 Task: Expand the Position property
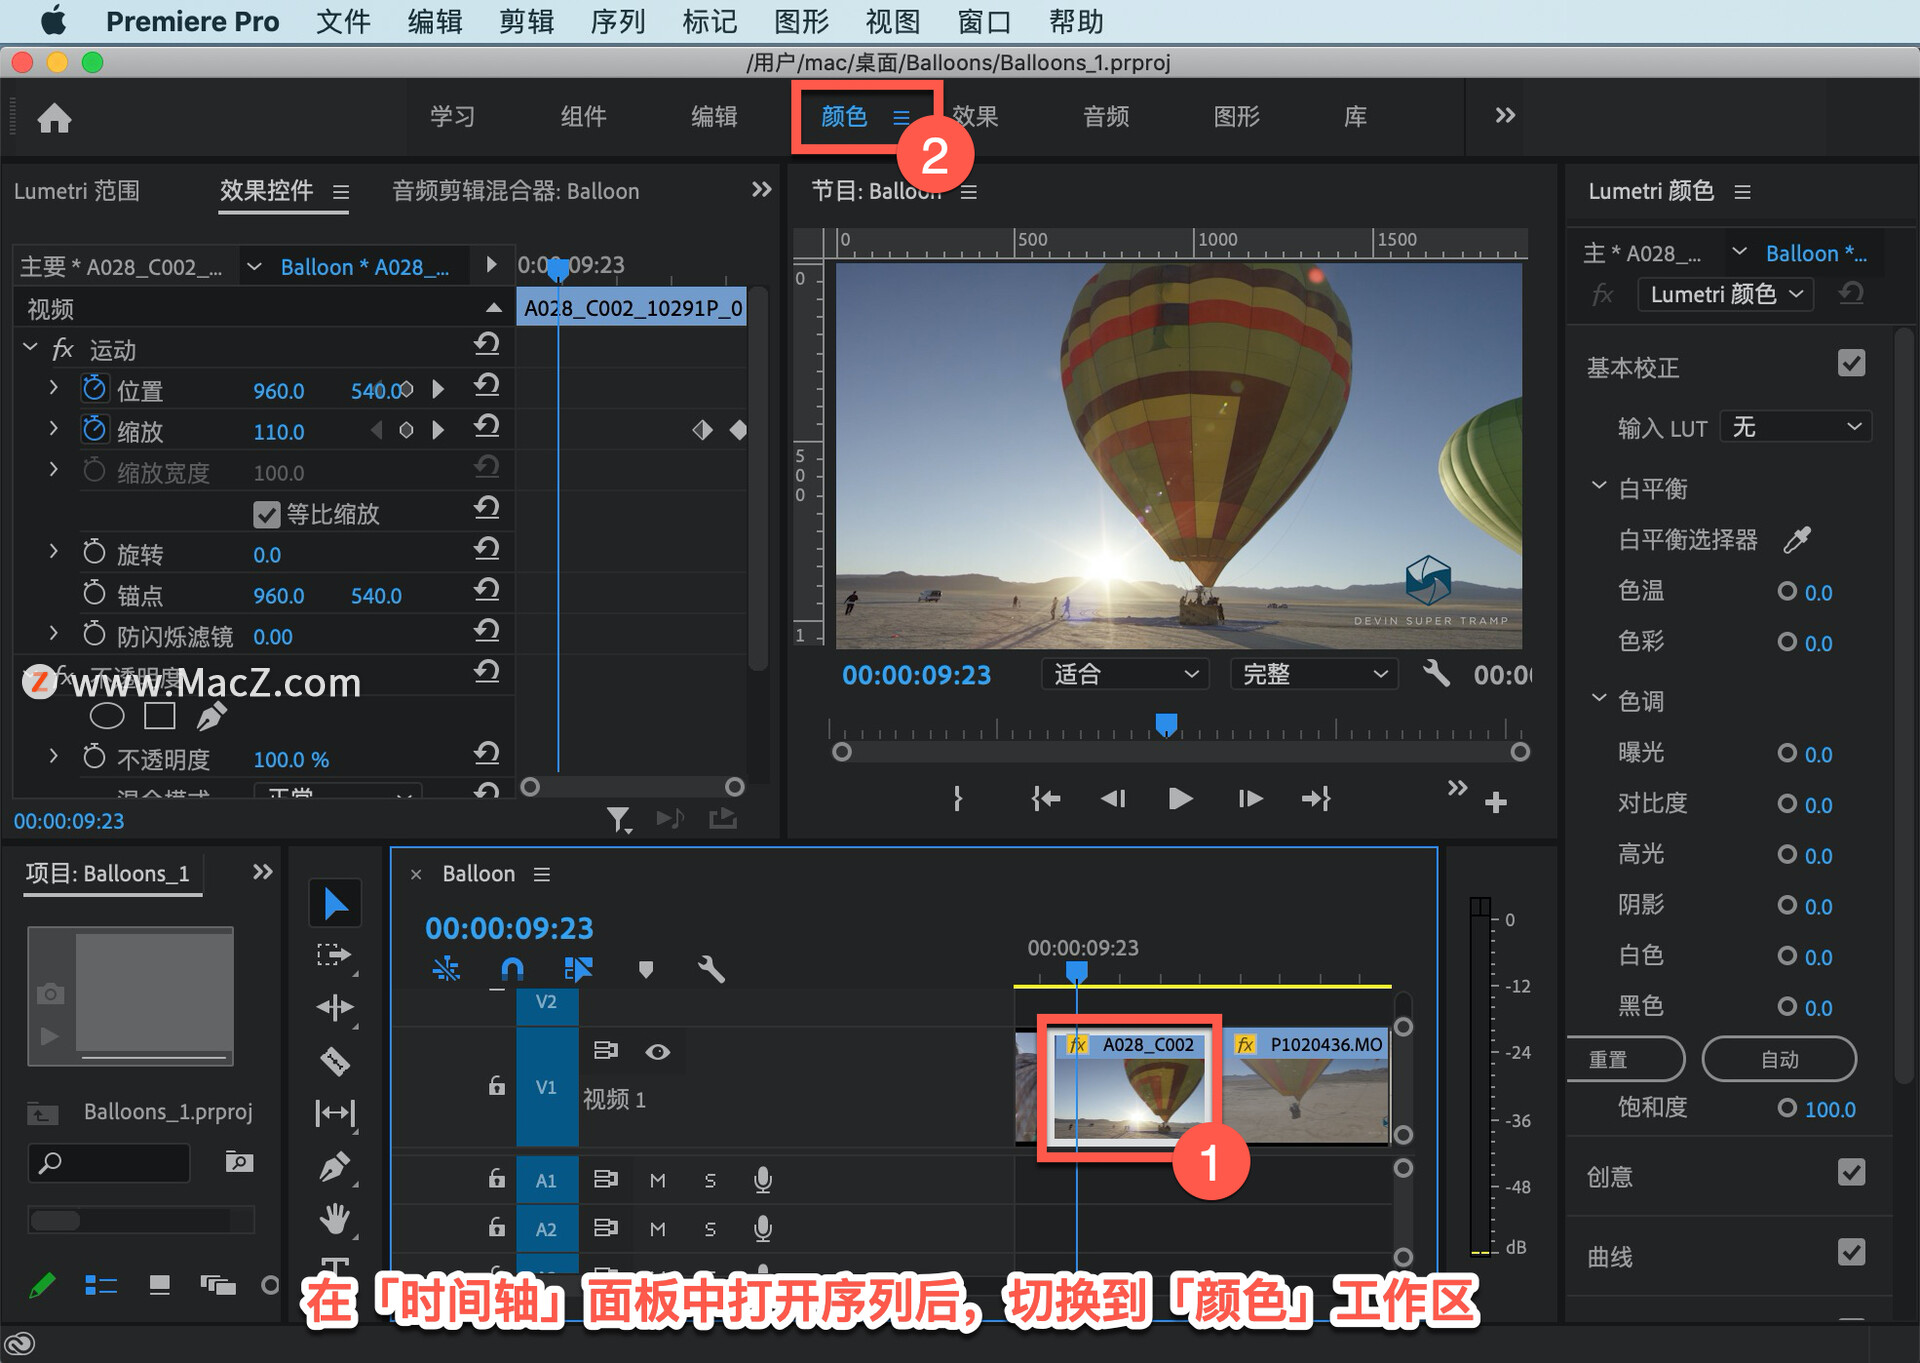[x=54, y=387]
